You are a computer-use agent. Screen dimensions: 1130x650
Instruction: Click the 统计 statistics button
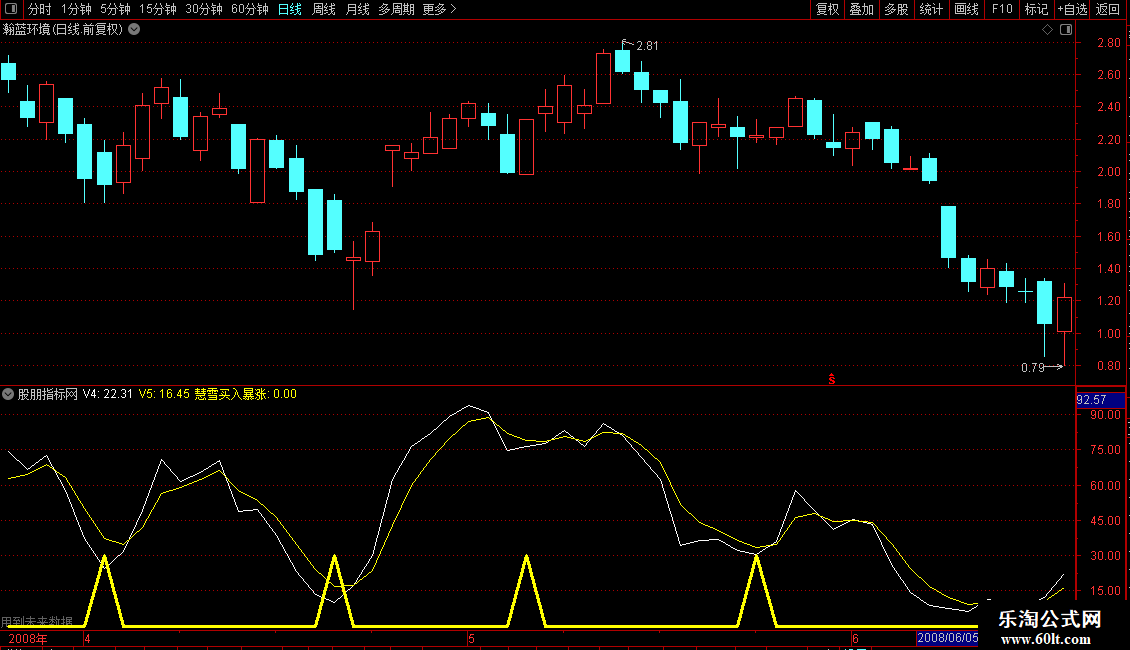tap(931, 9)
